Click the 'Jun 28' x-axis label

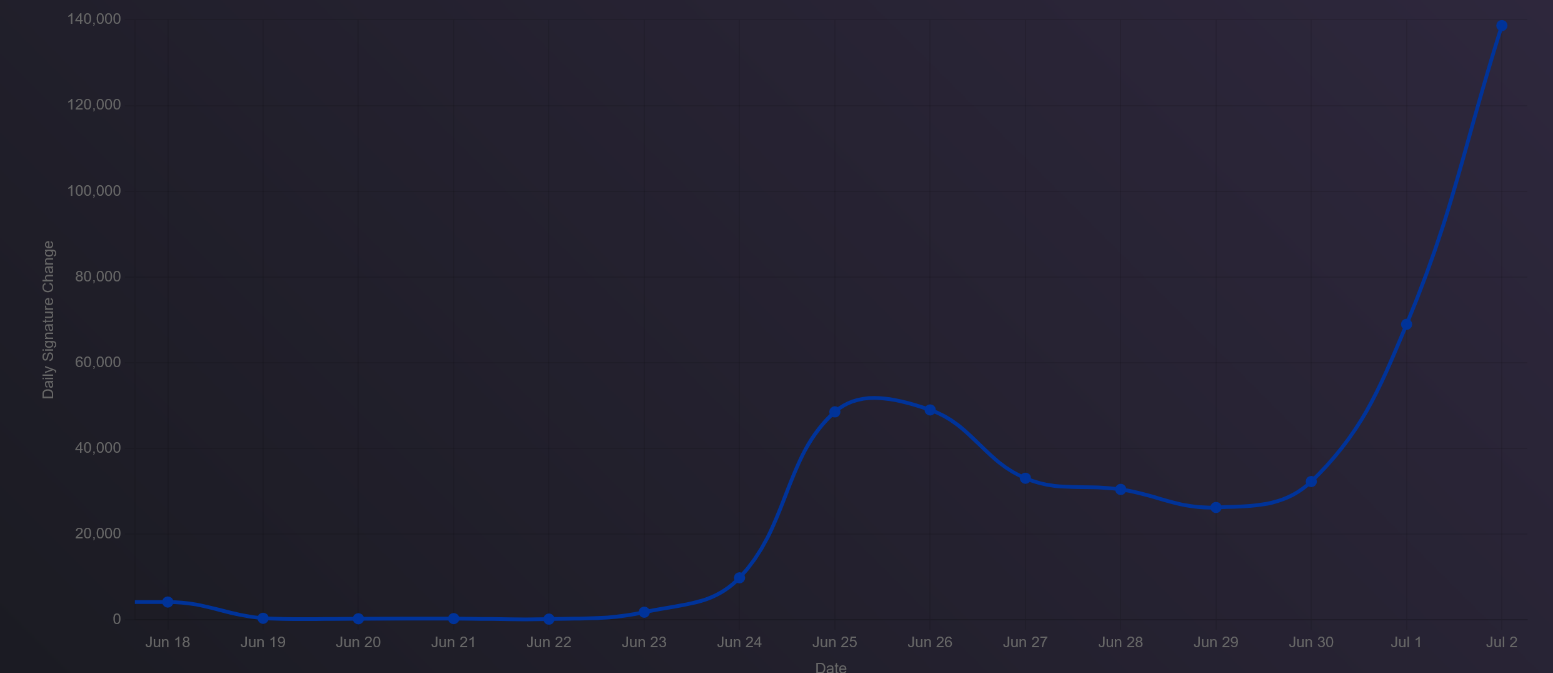coord(1121,642)
